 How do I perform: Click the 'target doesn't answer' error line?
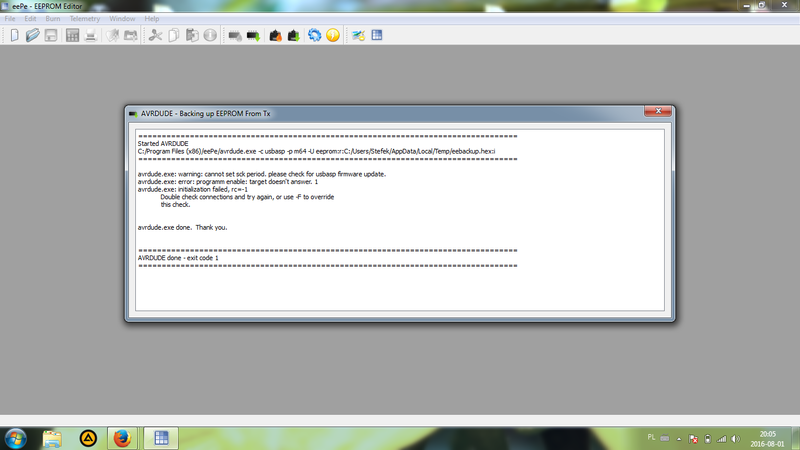click(228, 182)
